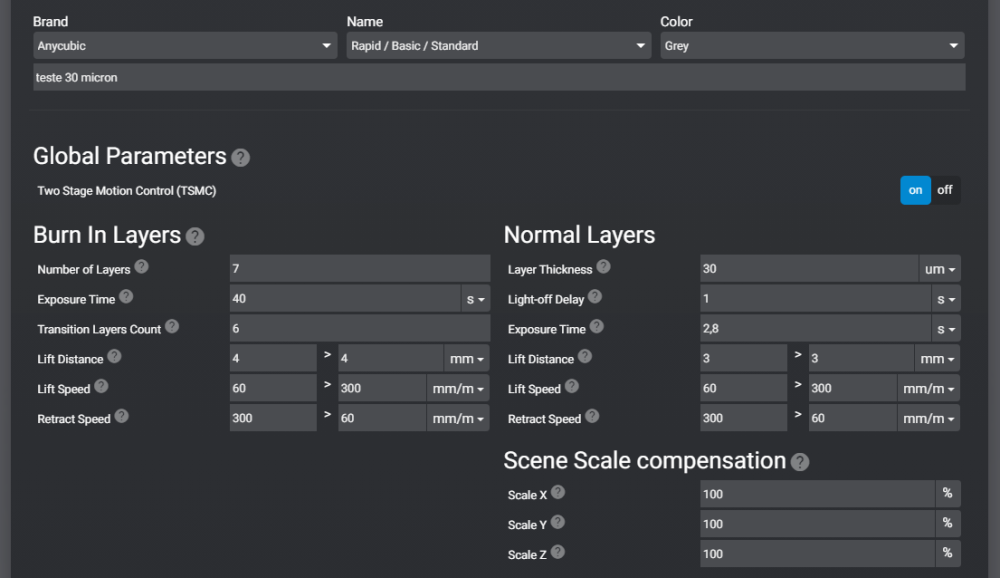
Task: Click help icon for Layer Thickness
Action: pos(603,267)
